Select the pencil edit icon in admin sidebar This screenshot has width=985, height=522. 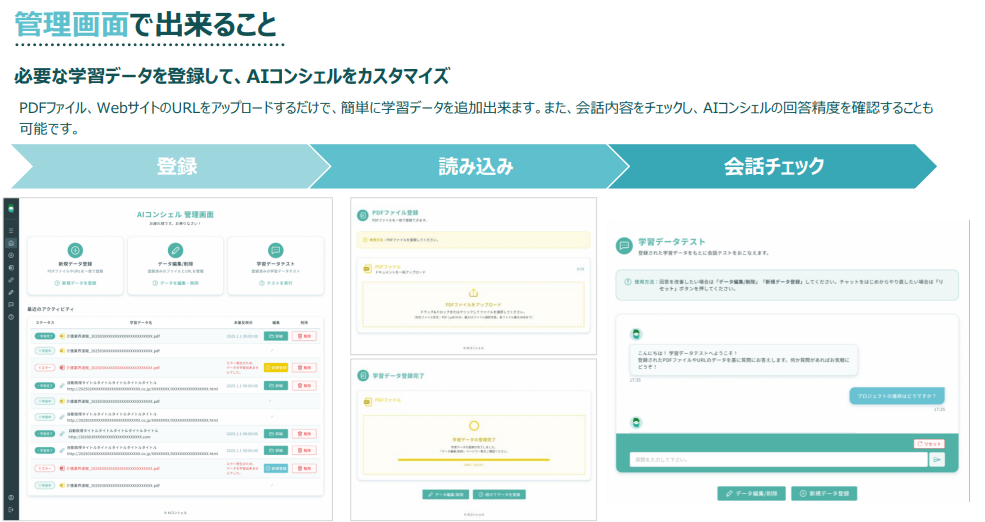click(11, 293)
